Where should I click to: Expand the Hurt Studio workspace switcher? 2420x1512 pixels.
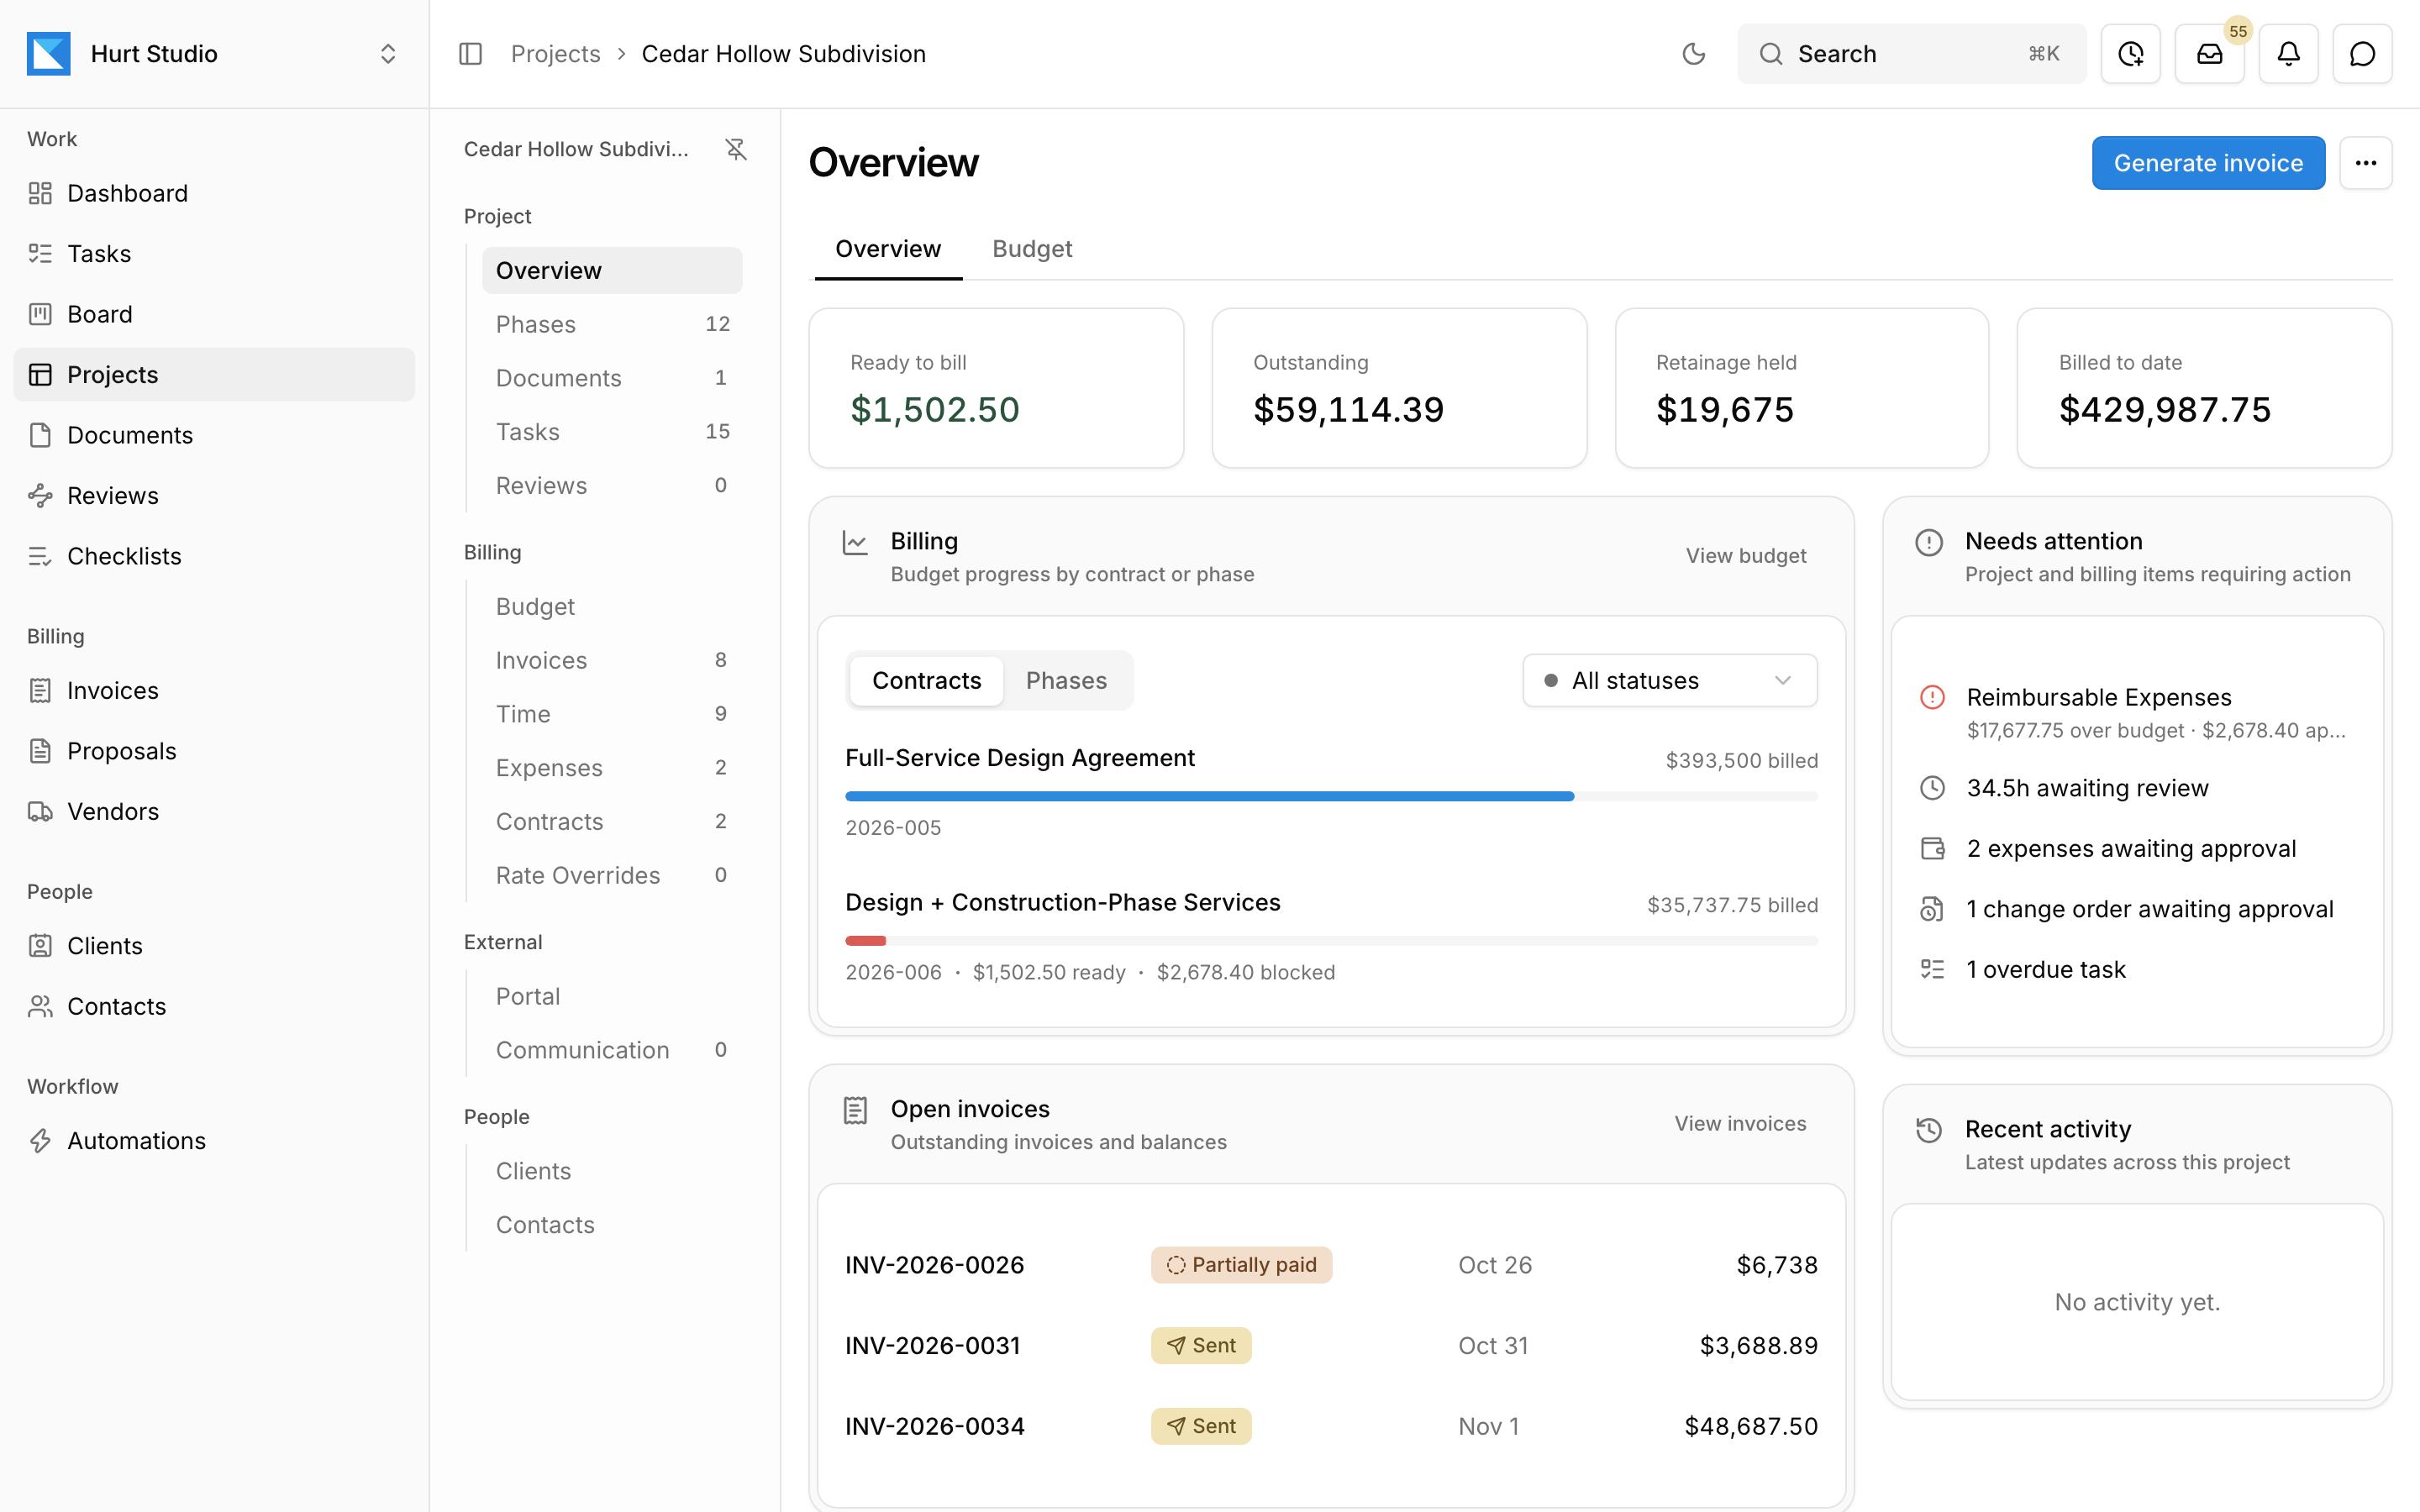click(x=214, y=54)
